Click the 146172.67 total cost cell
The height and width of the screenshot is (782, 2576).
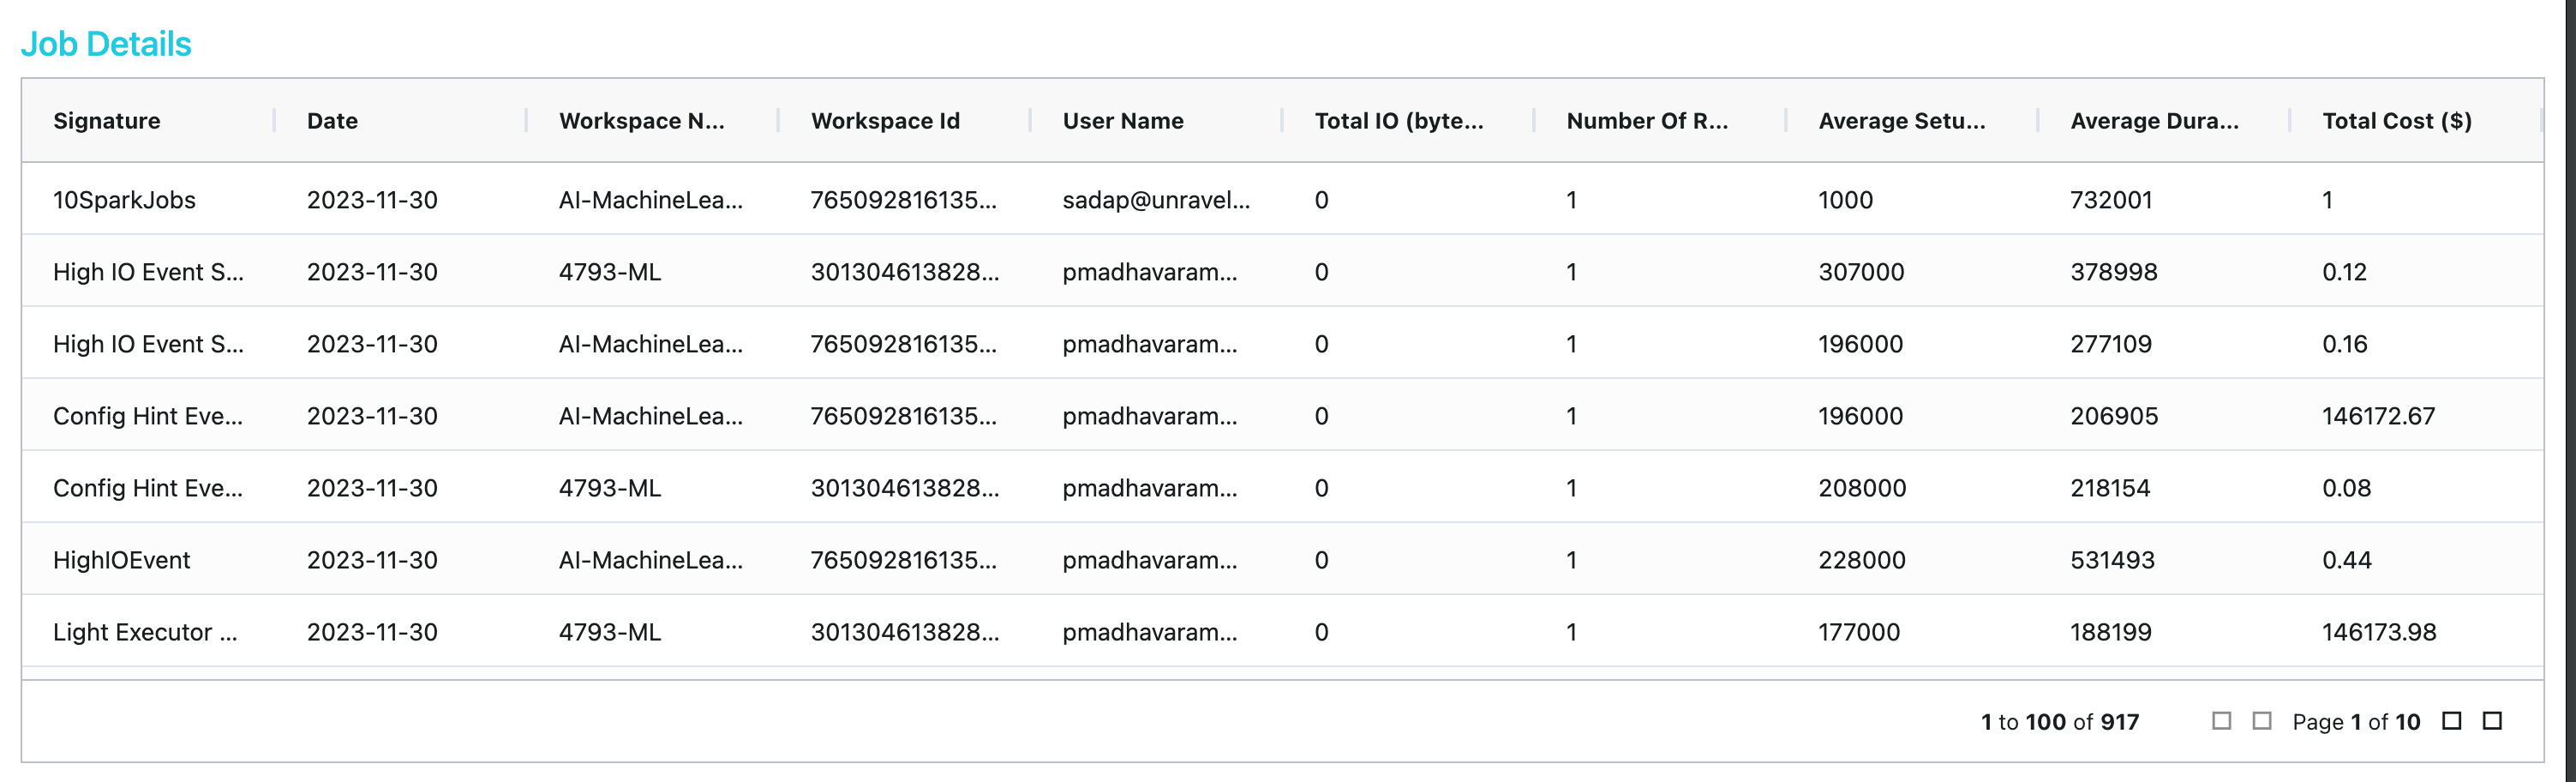pyautogui.click(x=2378, y=416)
